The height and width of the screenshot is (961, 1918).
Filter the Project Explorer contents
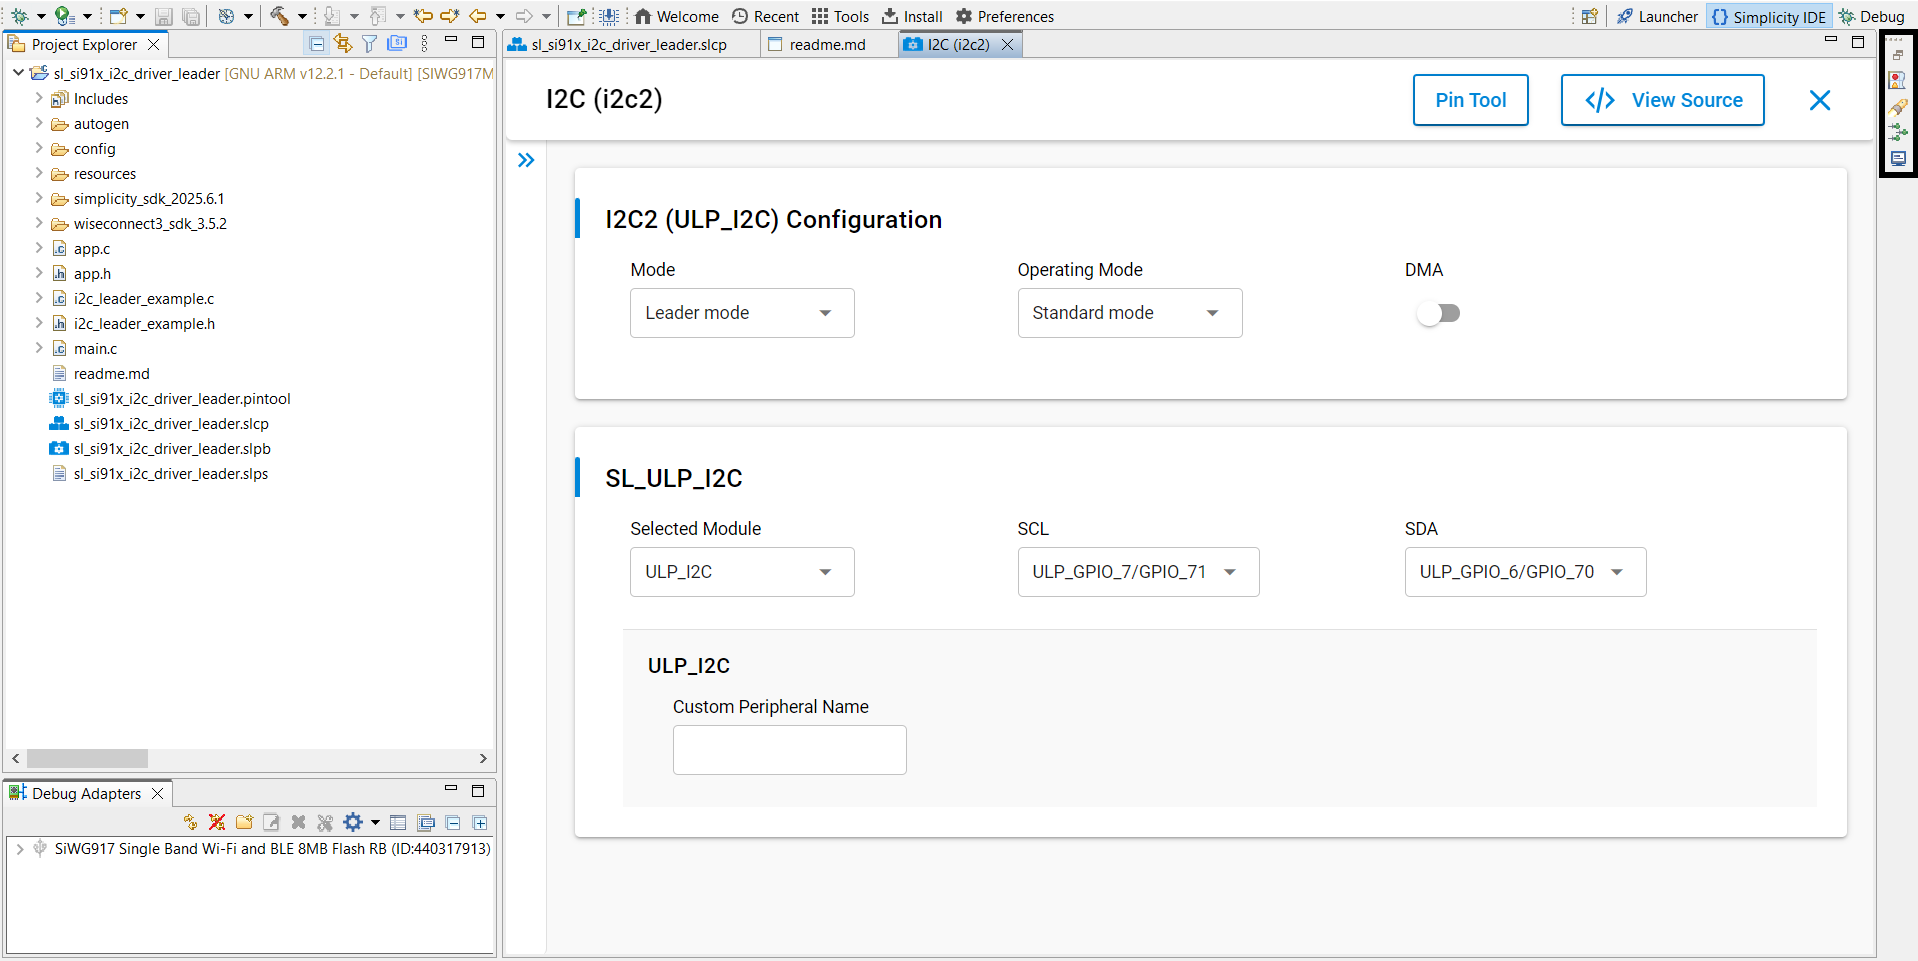click(369, 43)
